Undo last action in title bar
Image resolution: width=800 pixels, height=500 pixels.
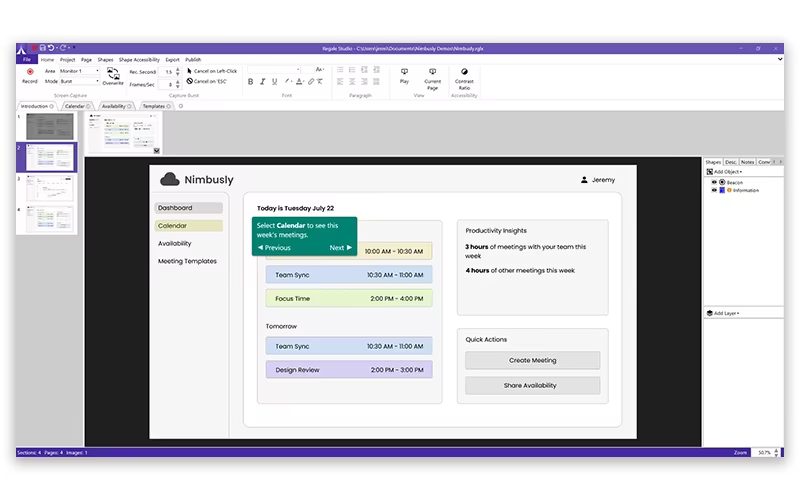click(x=51, y=48)
